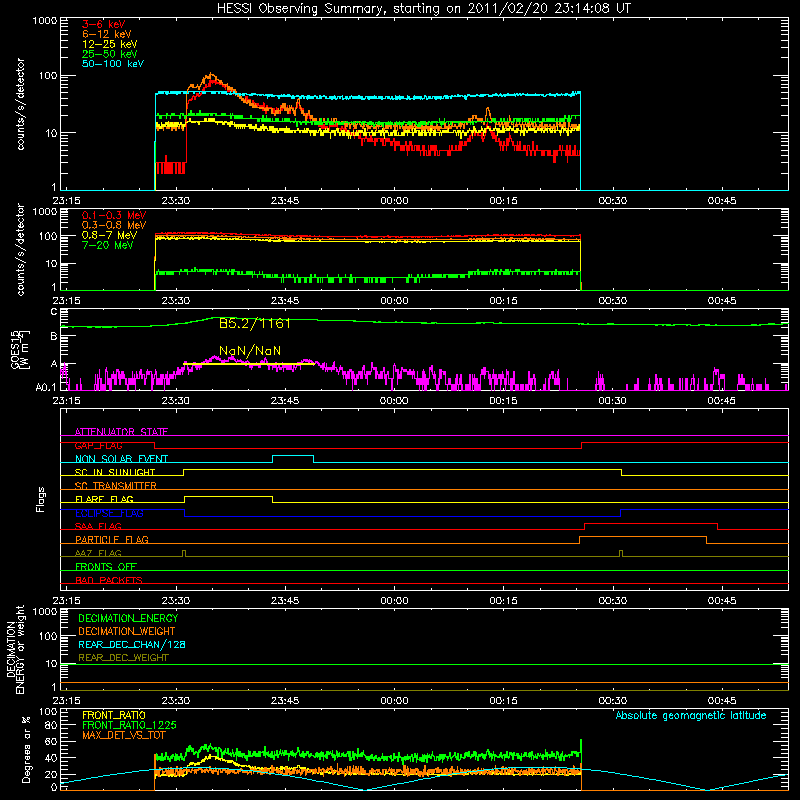Click the Absolute geomagnetic latitude label
The width and height of the screenshot is (800, 800).
691,715
